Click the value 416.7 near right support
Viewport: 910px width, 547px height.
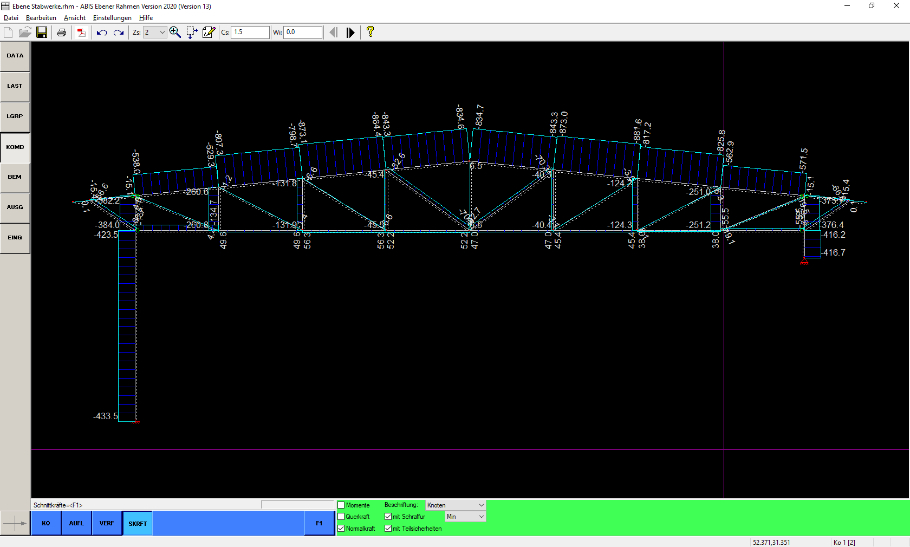(833, 253)
